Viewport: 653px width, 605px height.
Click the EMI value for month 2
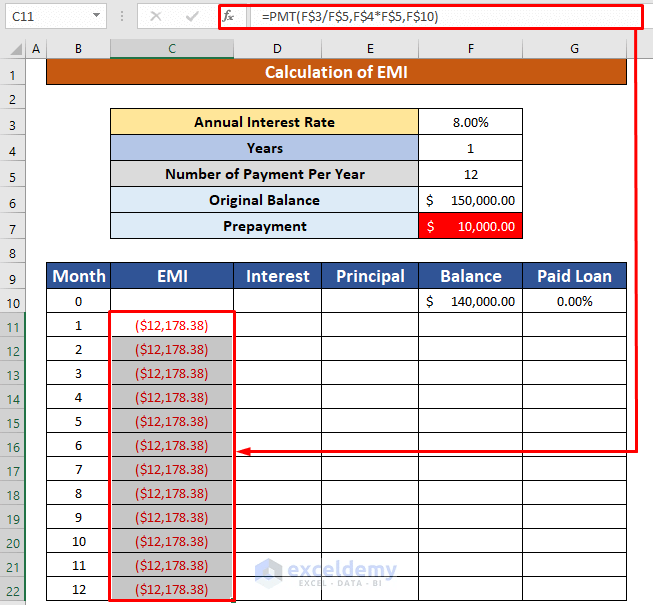coord(172,349)
